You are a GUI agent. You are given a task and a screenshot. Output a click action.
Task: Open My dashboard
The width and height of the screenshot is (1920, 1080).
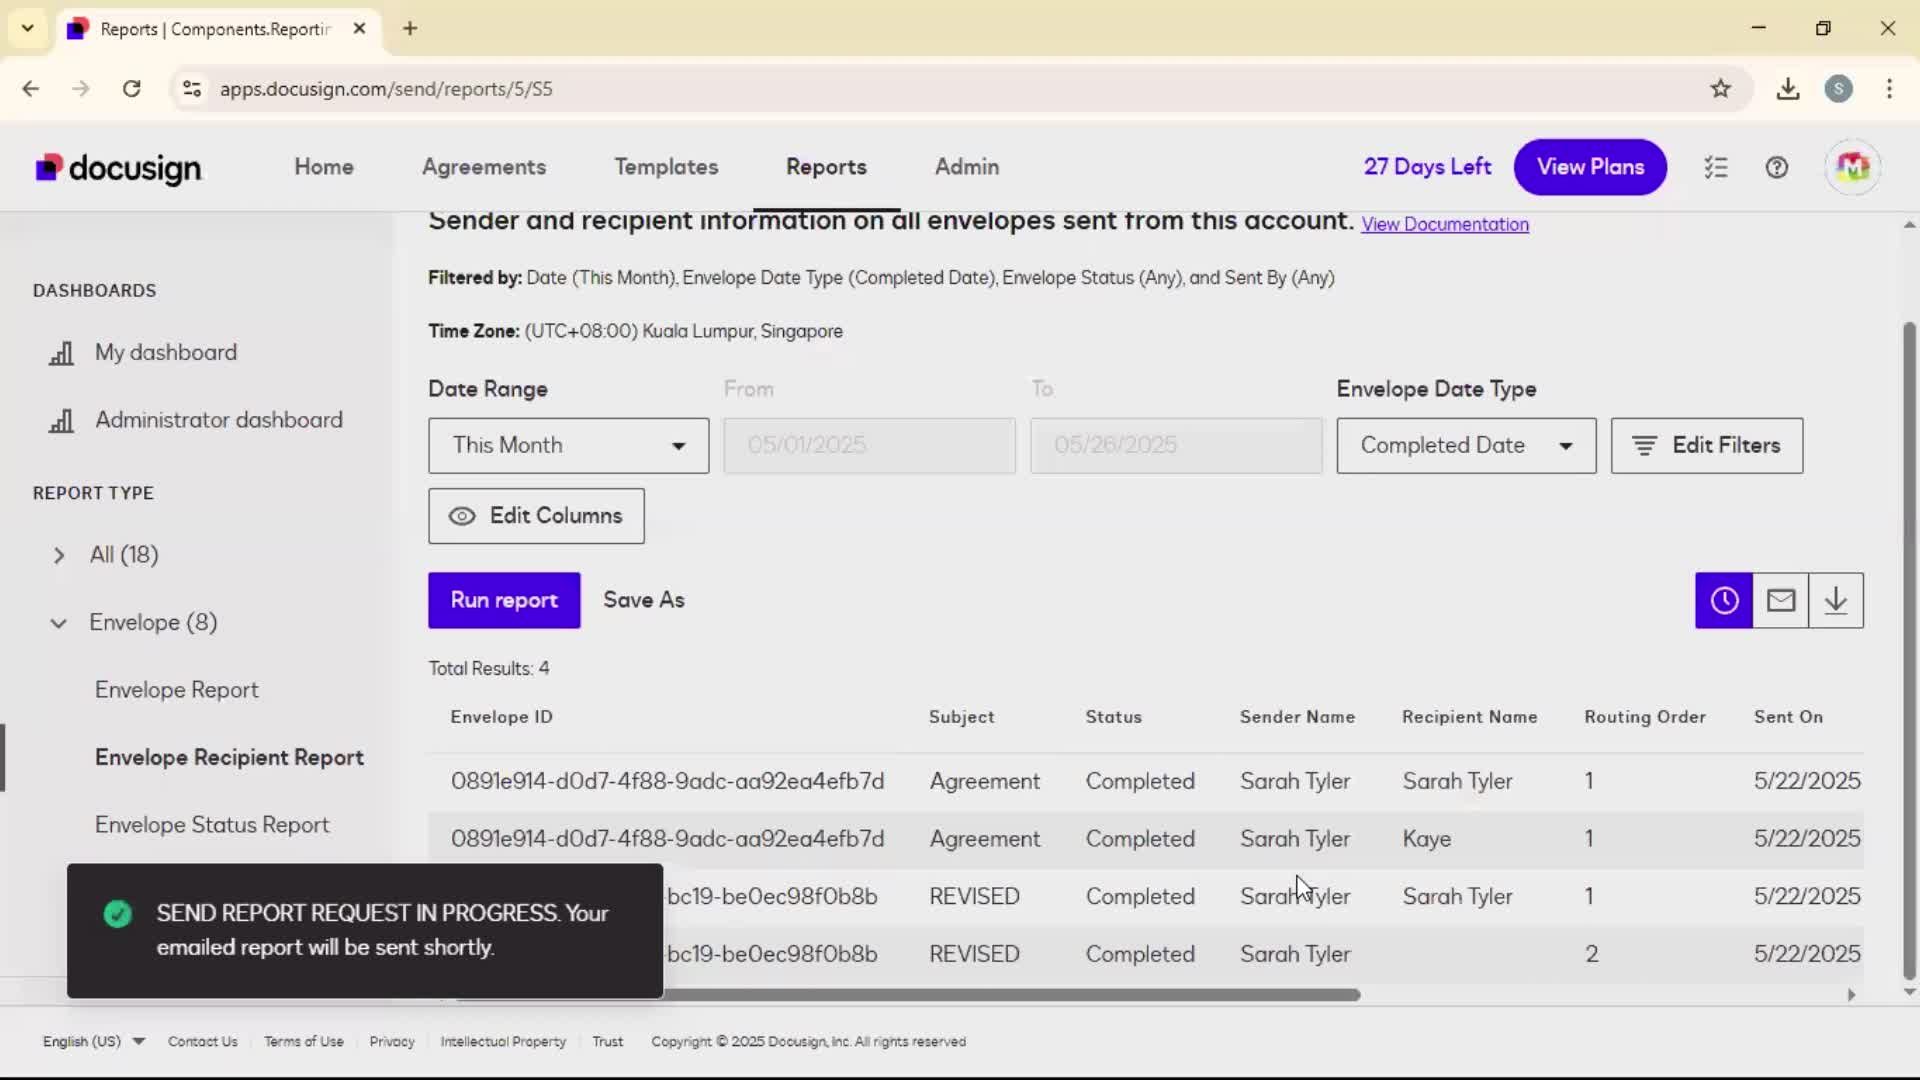click(166, 353)
